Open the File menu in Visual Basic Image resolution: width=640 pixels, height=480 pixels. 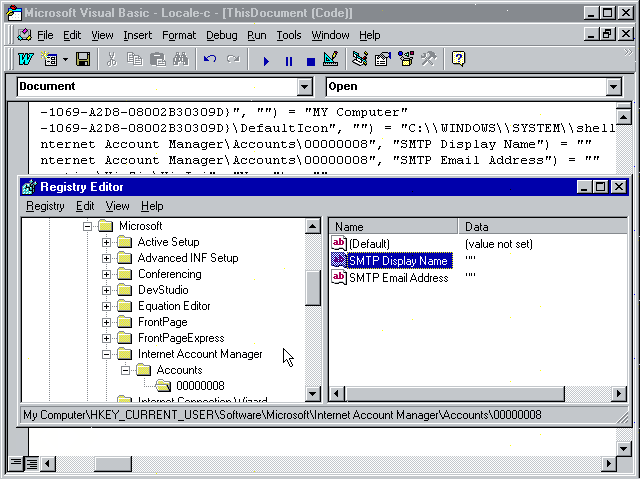pyautogui.click(x=45, y=36)
